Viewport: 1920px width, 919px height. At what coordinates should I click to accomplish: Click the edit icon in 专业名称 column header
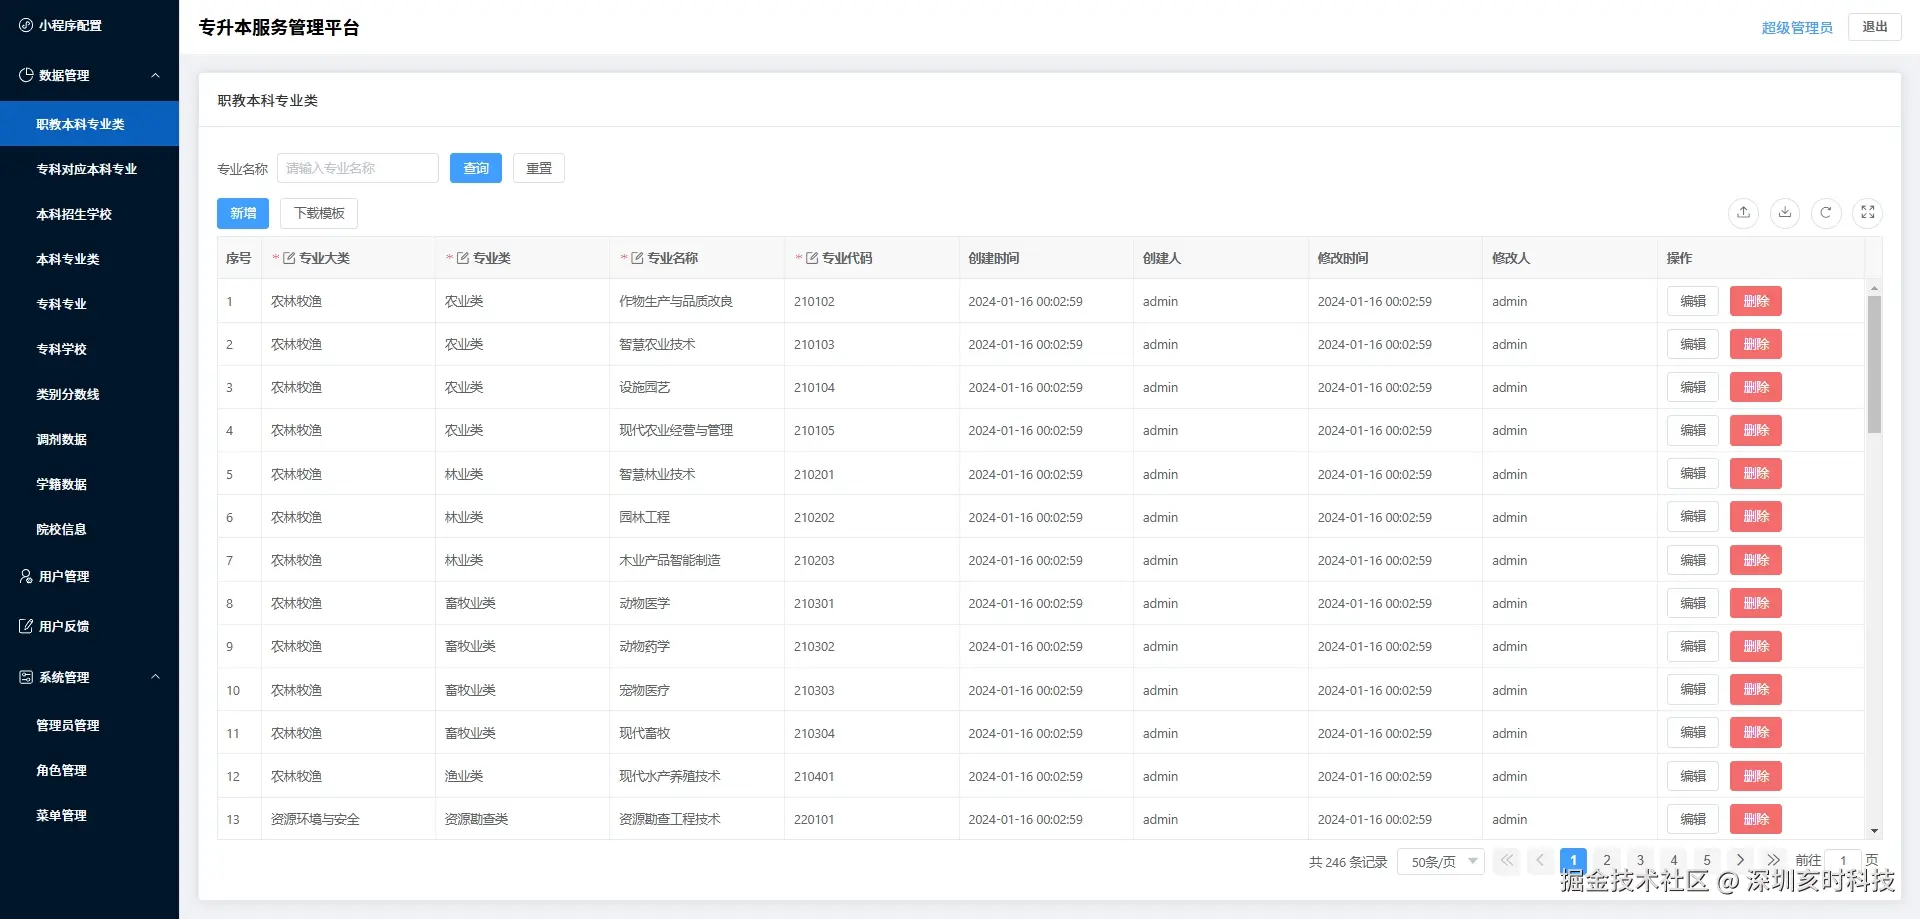click(x=637, y=258)
